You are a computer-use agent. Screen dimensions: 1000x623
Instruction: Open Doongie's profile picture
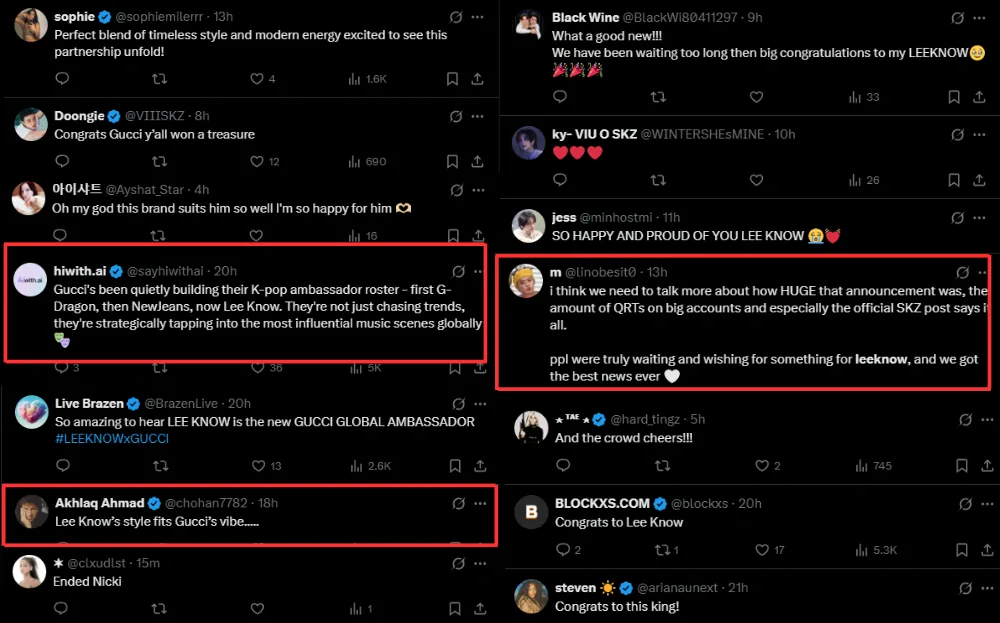30,125
